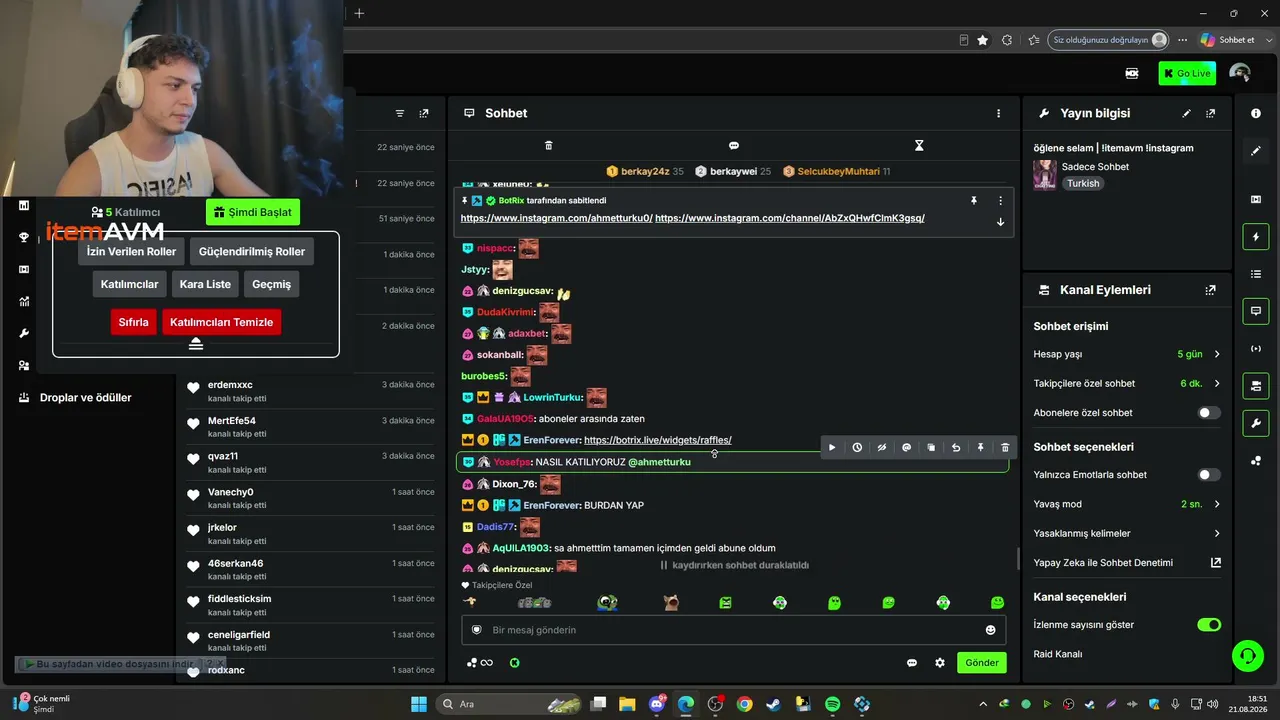Click the Gönder send button
1280x720 pixels.
pyautogui.click(x=981, y=663)
